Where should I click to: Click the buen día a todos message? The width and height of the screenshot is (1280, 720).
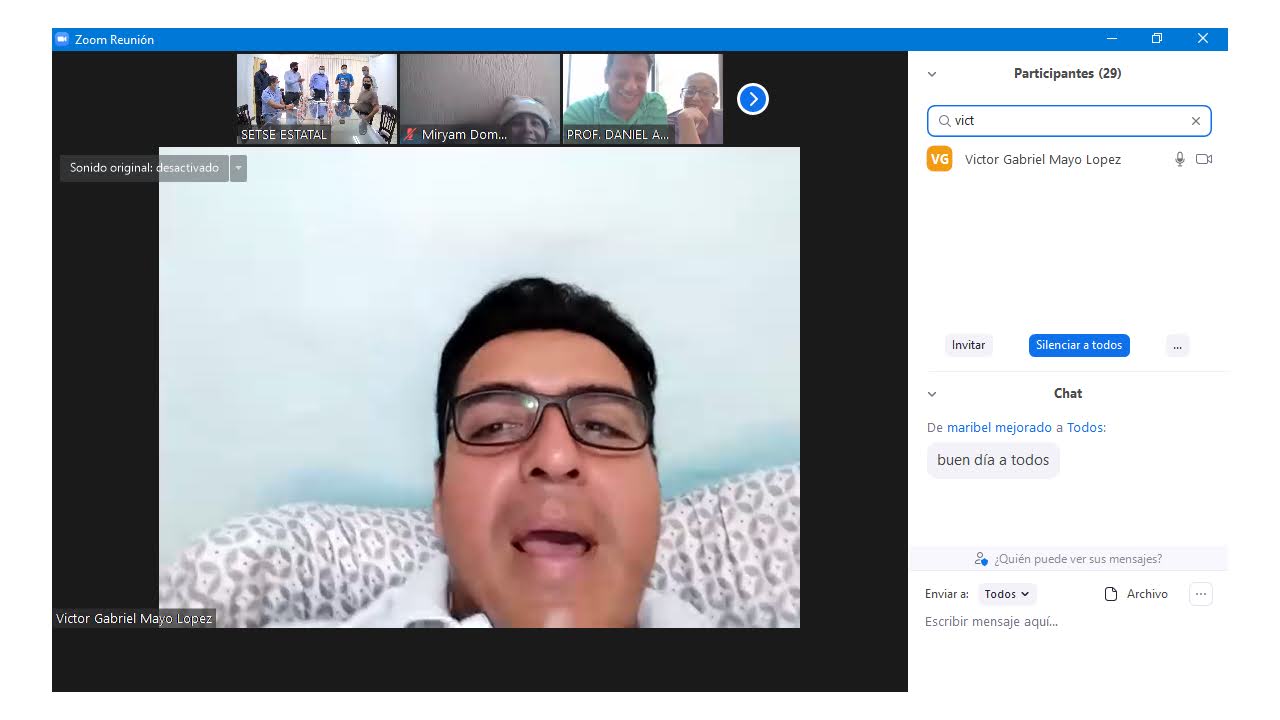[x=993, y=460]
